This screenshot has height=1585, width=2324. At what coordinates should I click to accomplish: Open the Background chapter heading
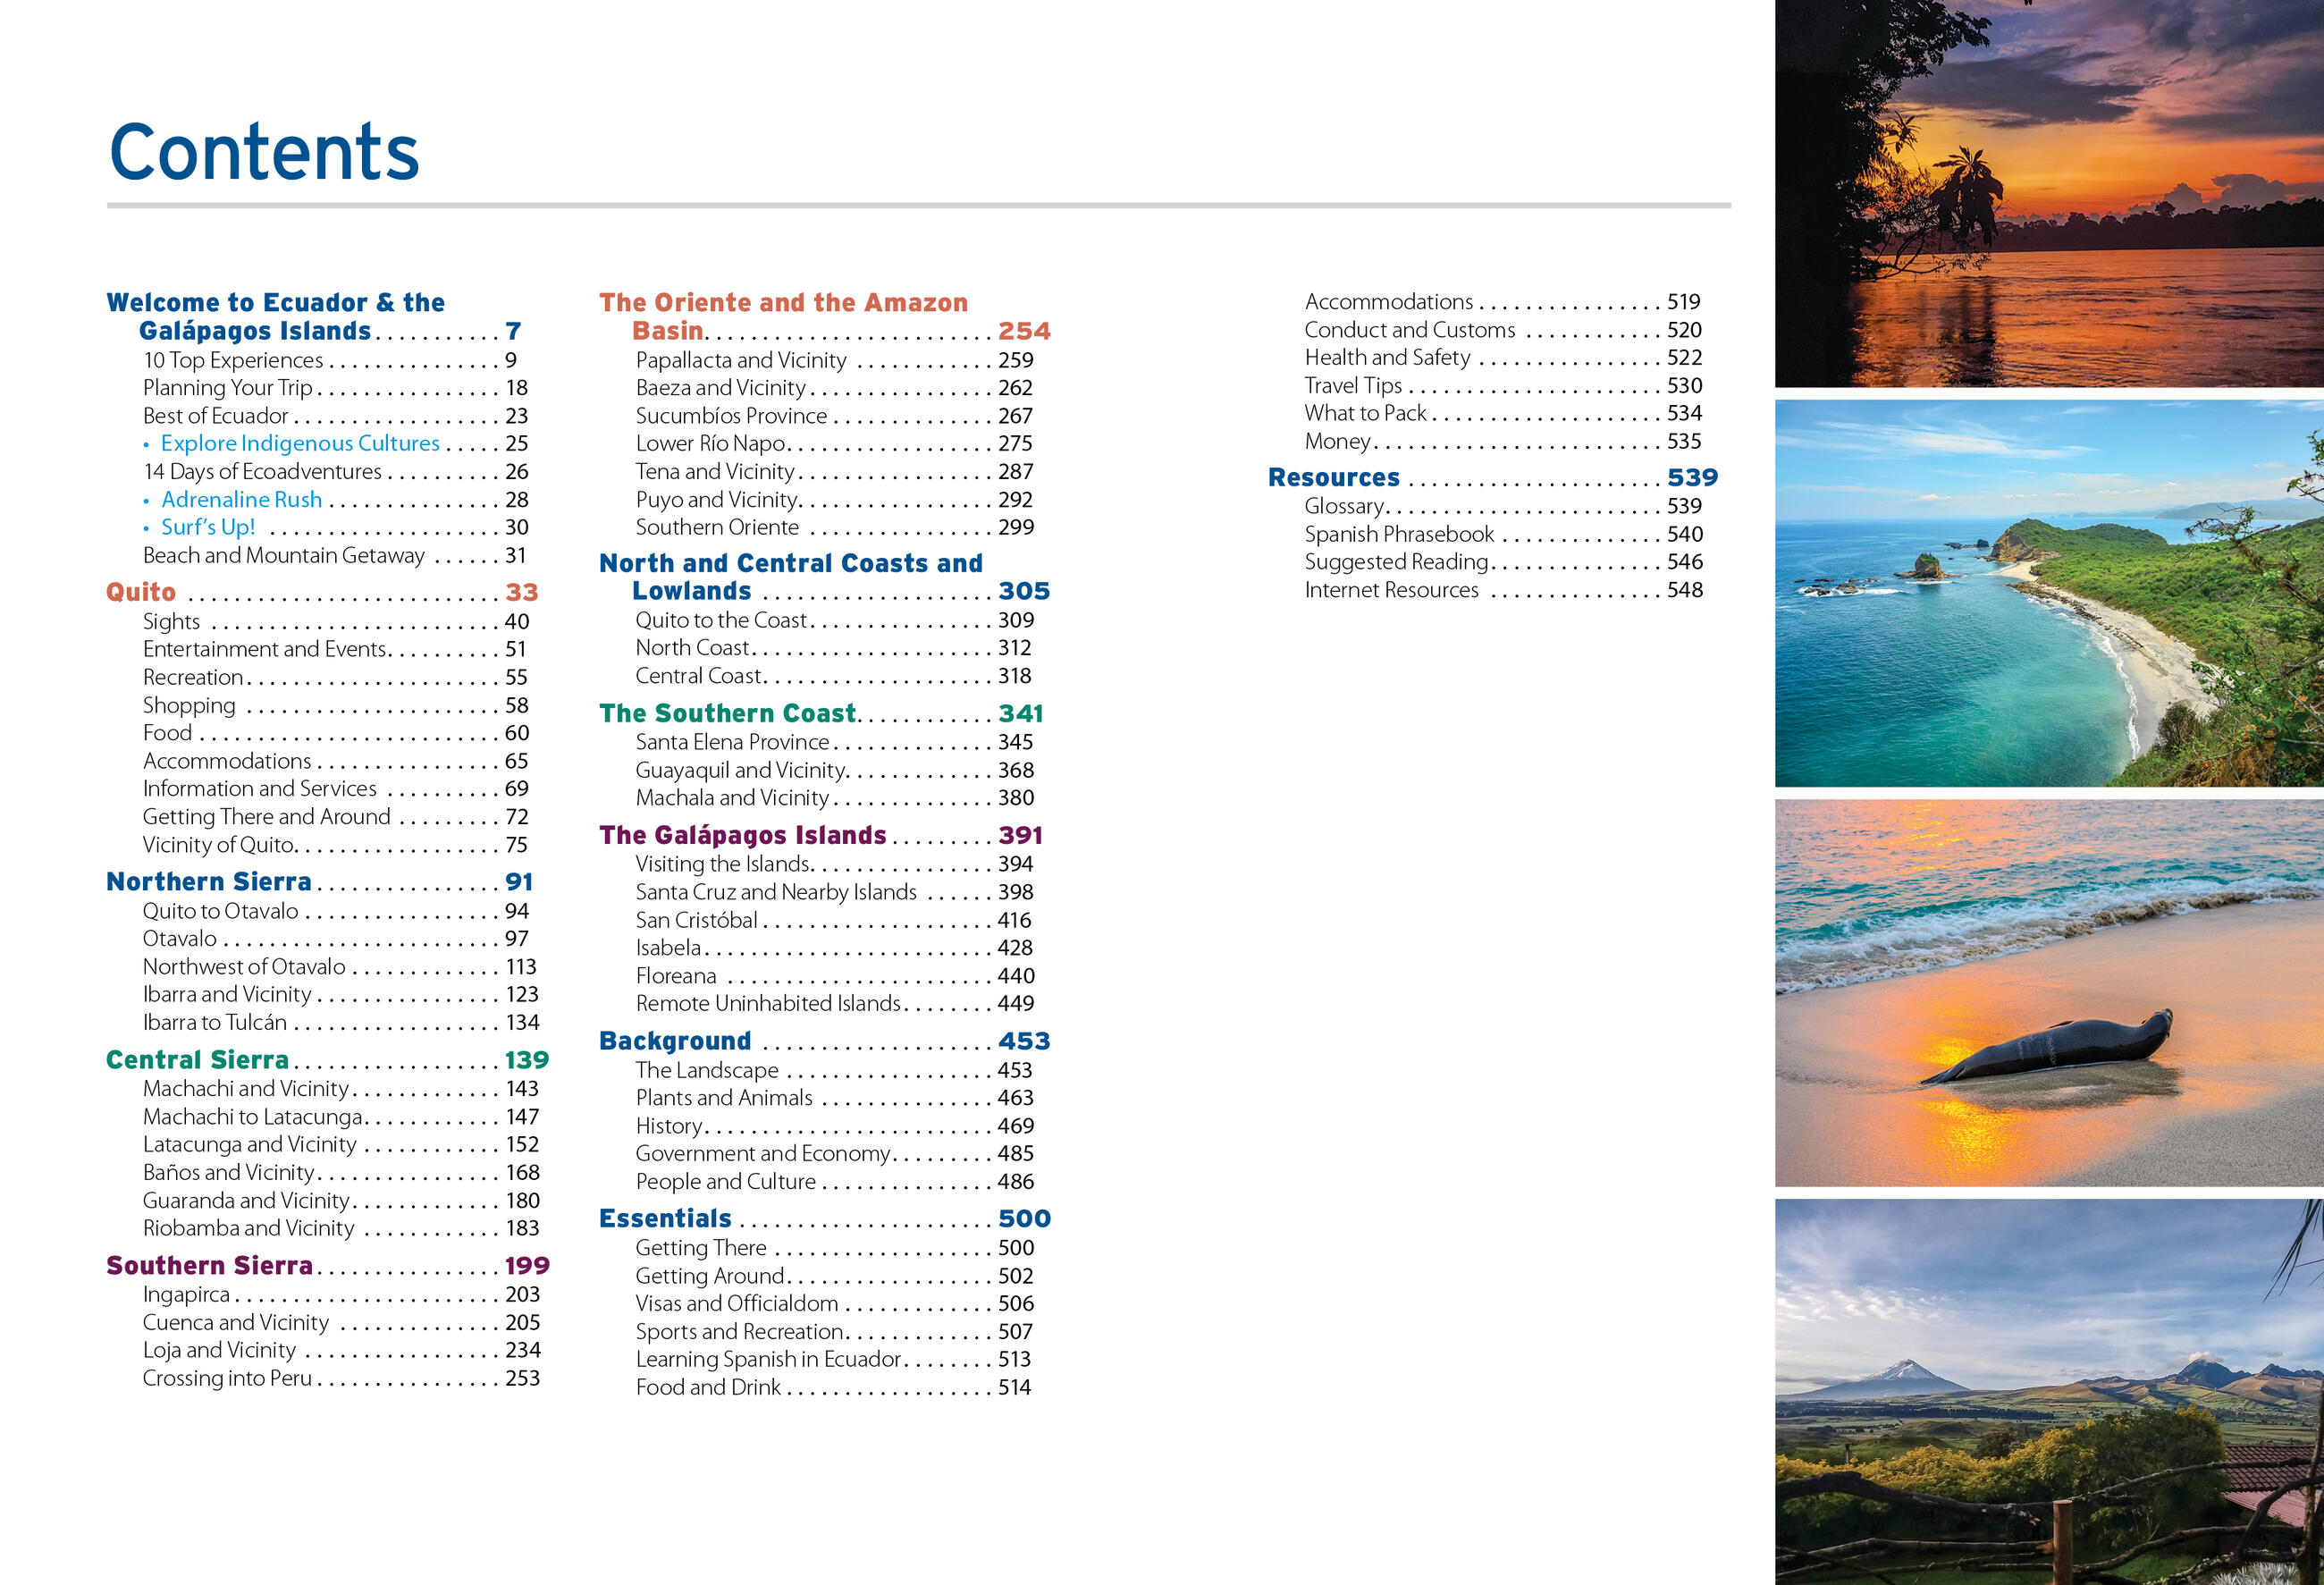tap(675, 1041)
